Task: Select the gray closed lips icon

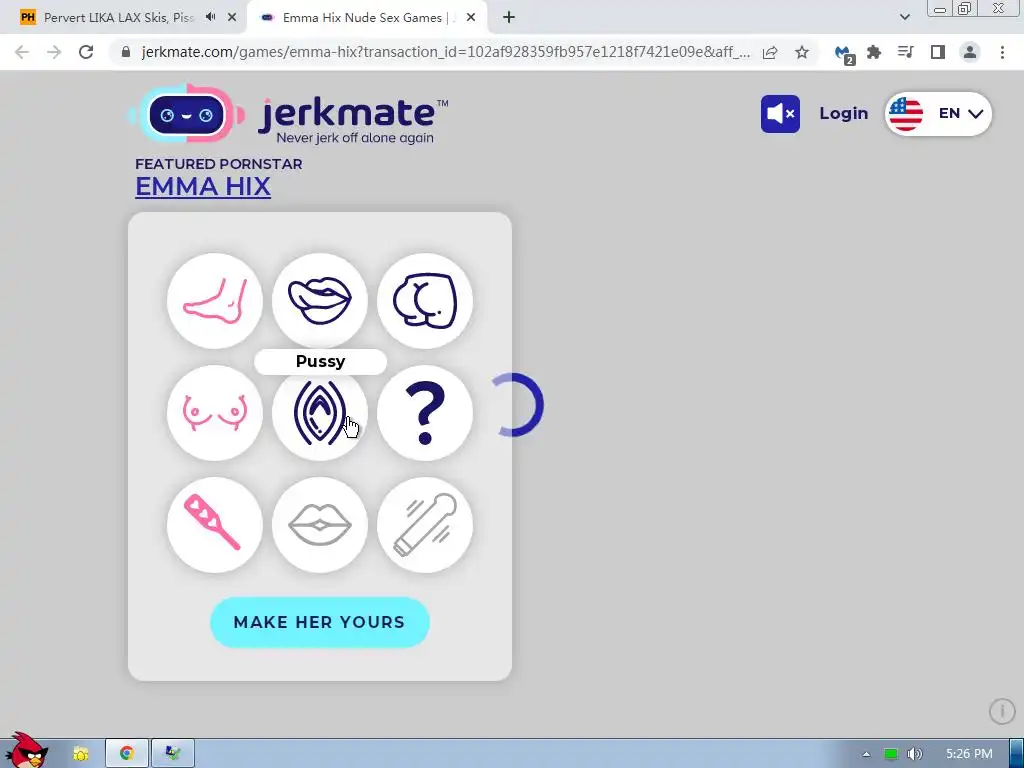Action: 320,524
